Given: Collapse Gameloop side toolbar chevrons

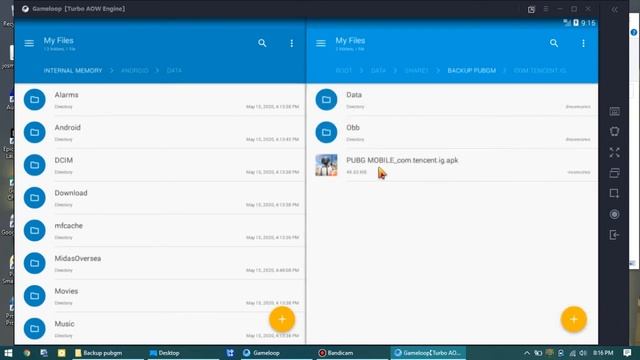Looking at the screenshot, I should coord(615,9).
